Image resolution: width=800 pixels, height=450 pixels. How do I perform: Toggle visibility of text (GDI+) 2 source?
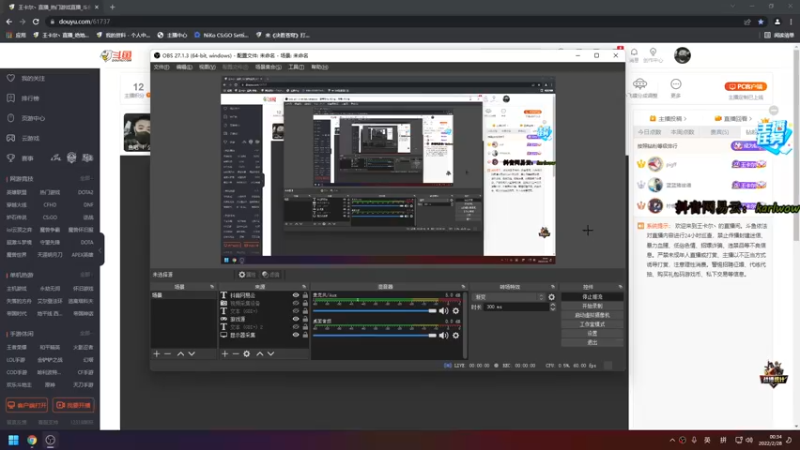(x=295, y=327)
